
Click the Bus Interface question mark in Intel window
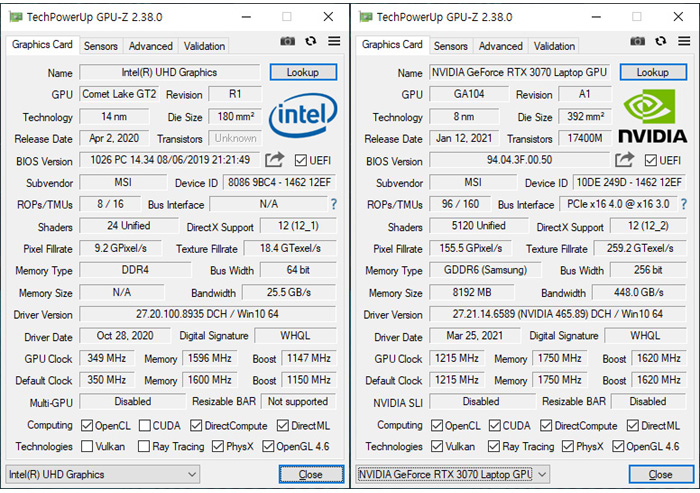tap(333, 204)
